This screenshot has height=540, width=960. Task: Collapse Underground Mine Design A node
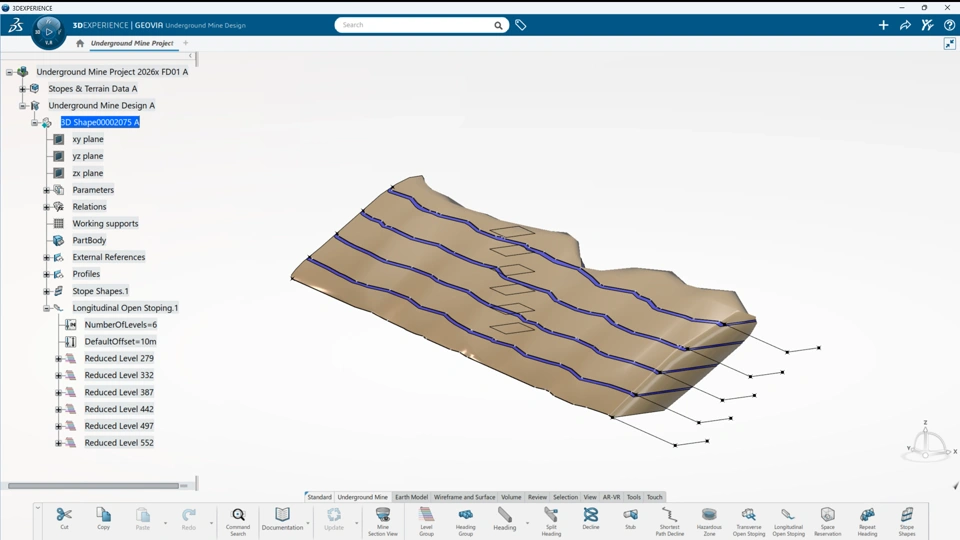[x=22, y=106]
